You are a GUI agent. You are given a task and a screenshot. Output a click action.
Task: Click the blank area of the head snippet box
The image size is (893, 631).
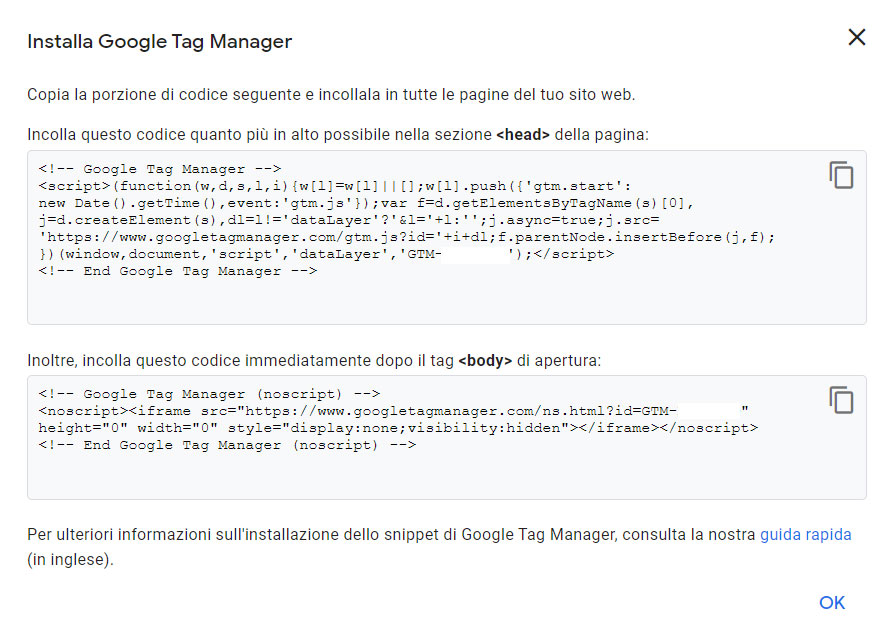point(446,300)
